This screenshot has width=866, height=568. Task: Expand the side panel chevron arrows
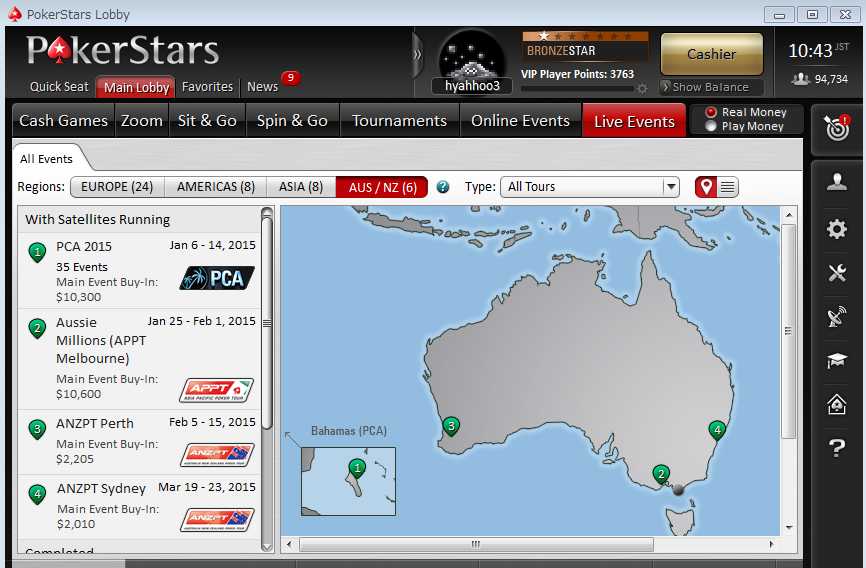(x=418, y=54)
